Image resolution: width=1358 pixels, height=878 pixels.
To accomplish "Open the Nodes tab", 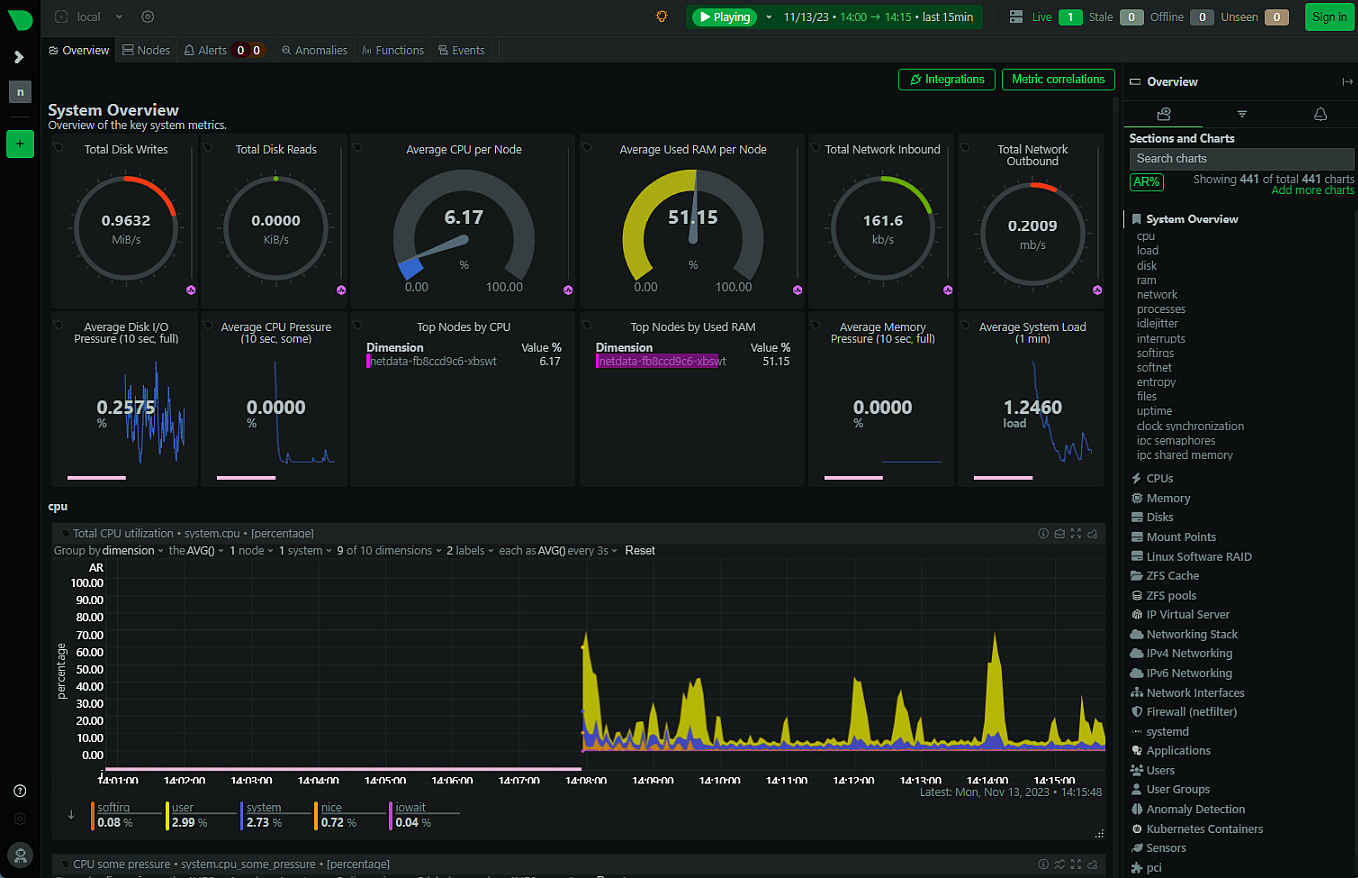I will (x=146, y=50).
